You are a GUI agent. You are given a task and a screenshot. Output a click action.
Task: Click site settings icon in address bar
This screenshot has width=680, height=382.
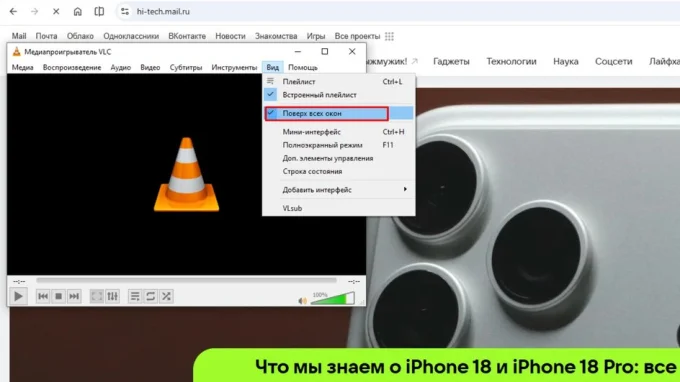tap(125, 12)
